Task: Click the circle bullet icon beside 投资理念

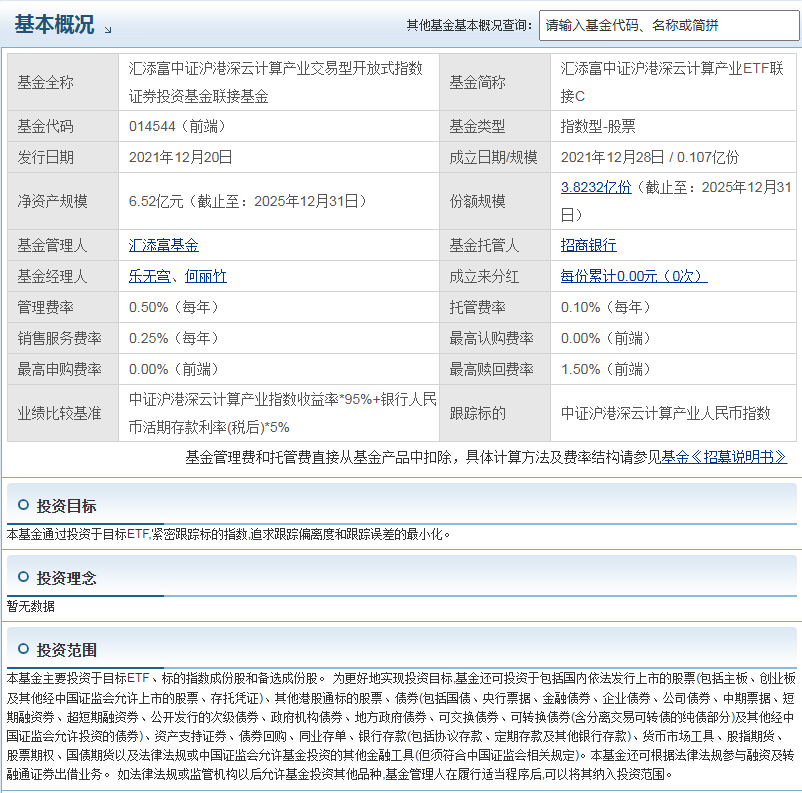Action: [23, 577]
